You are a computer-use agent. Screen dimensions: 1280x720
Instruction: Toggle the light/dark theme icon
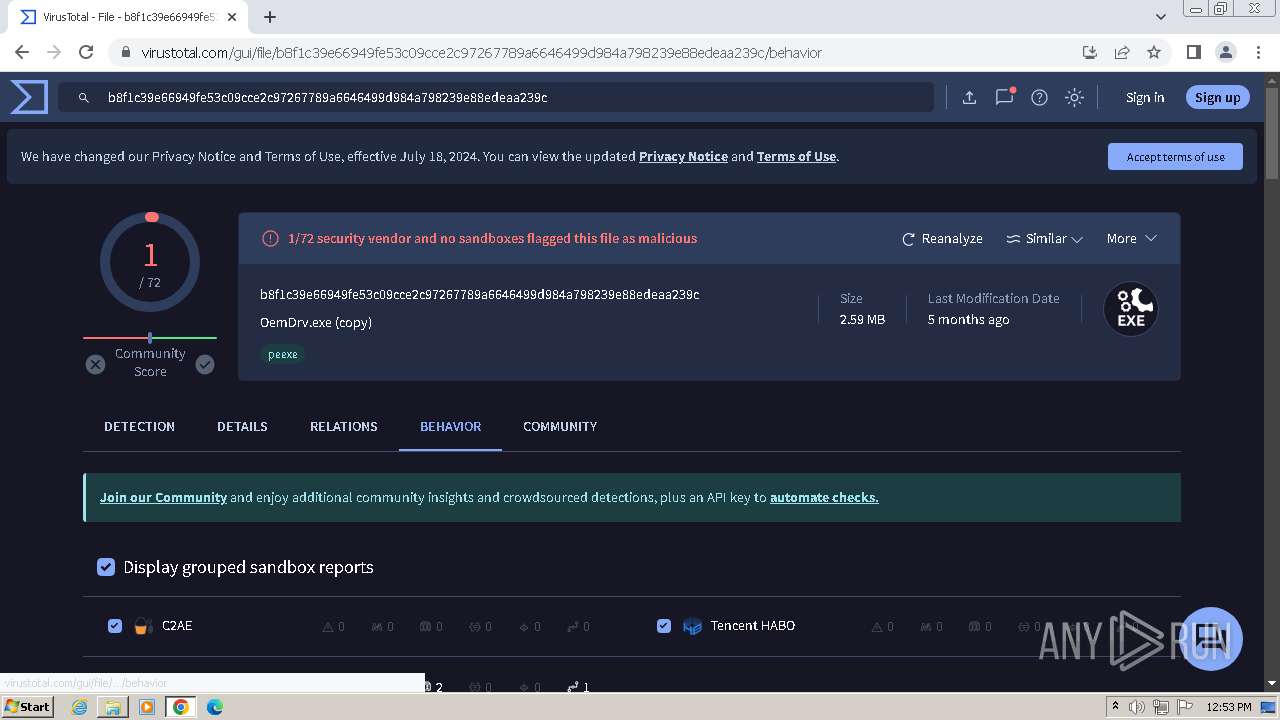click(x=1074, y=97)
